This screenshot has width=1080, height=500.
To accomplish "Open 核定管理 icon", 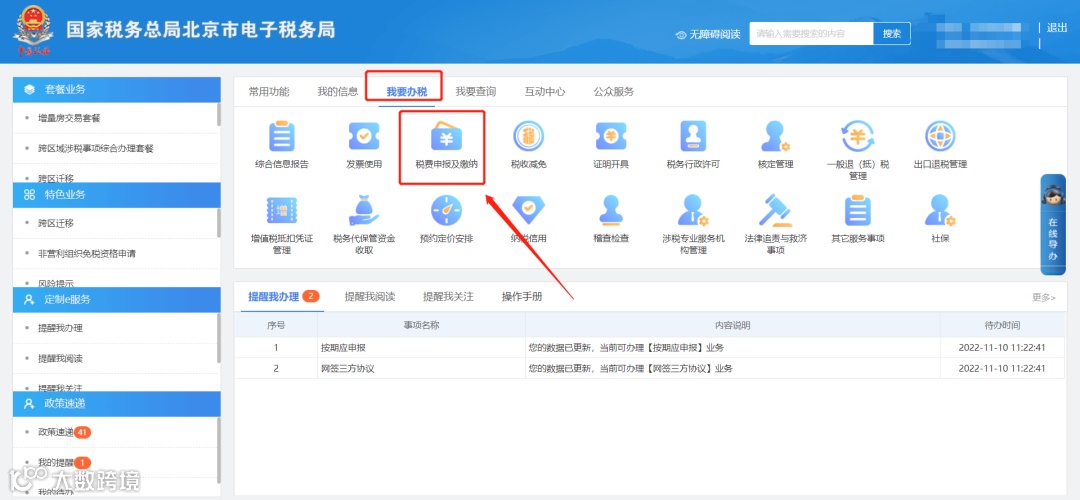I will pyautogui.click(x=776, y=136).
